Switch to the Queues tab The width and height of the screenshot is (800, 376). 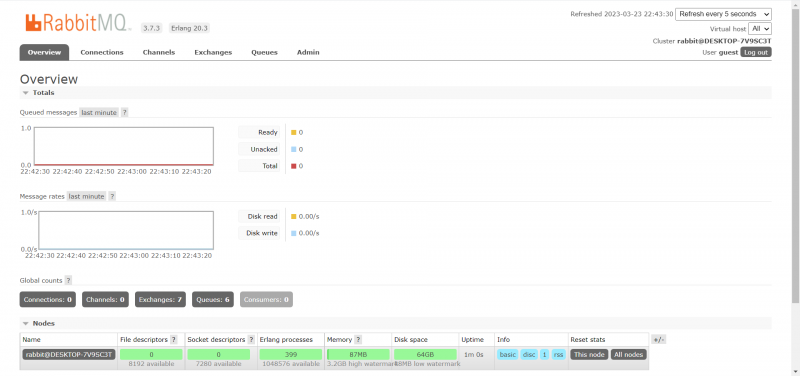(x=264, y=53)
